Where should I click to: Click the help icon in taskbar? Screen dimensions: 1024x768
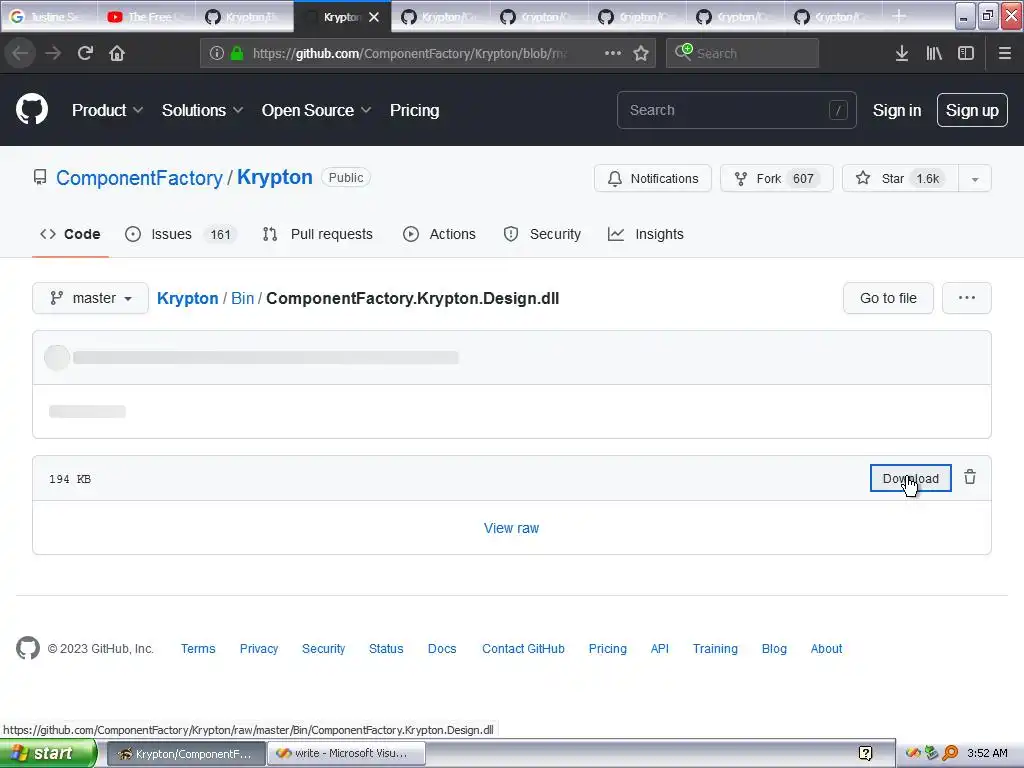tap(865, 753)
